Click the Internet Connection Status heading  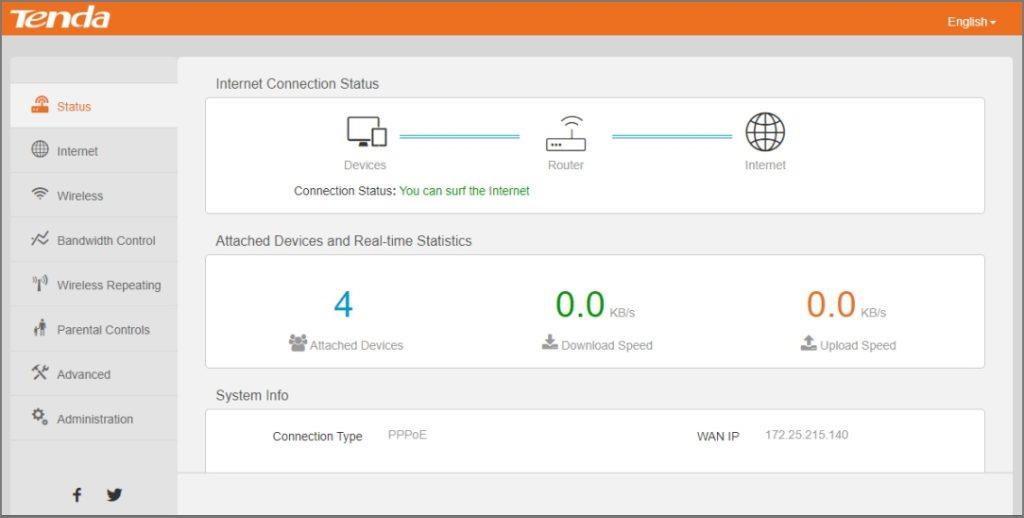[x=297, y=84]
